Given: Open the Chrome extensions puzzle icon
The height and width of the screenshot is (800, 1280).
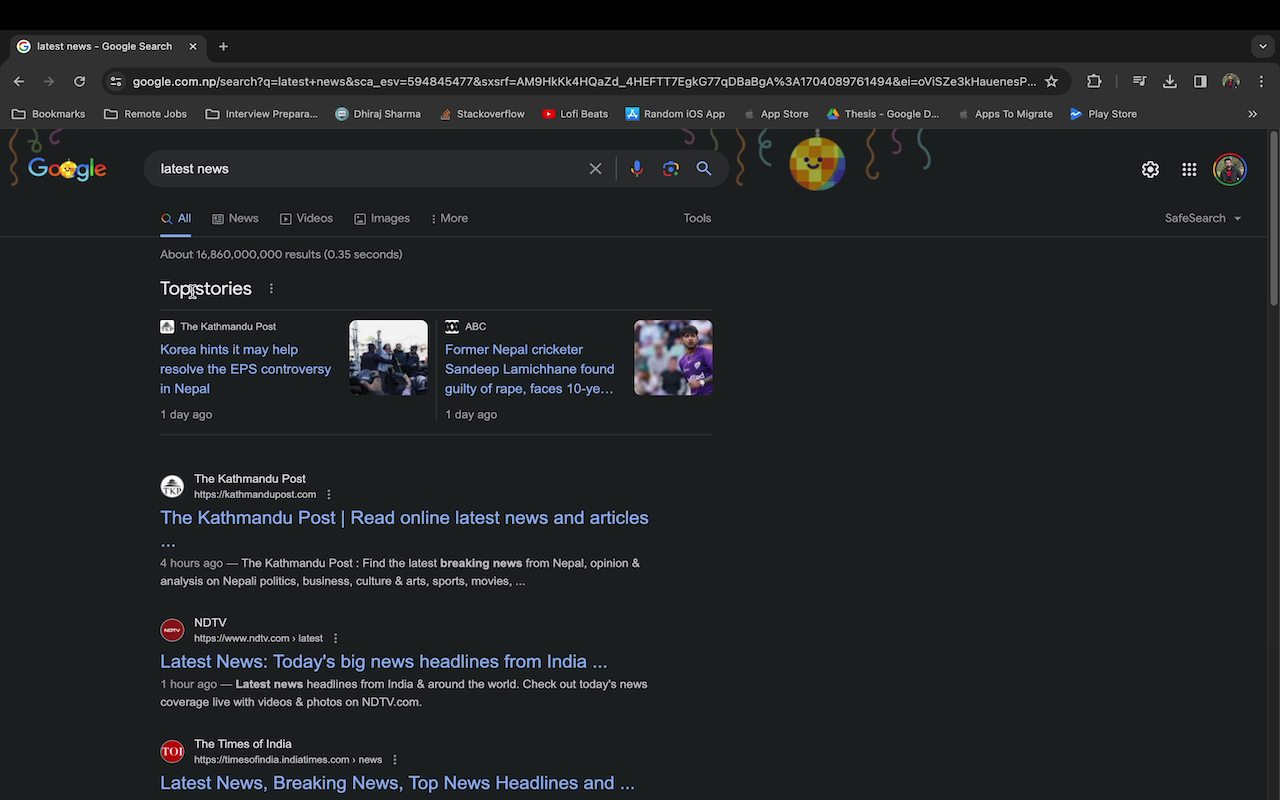Looking at the screenshot, I should pos(1093,81).
